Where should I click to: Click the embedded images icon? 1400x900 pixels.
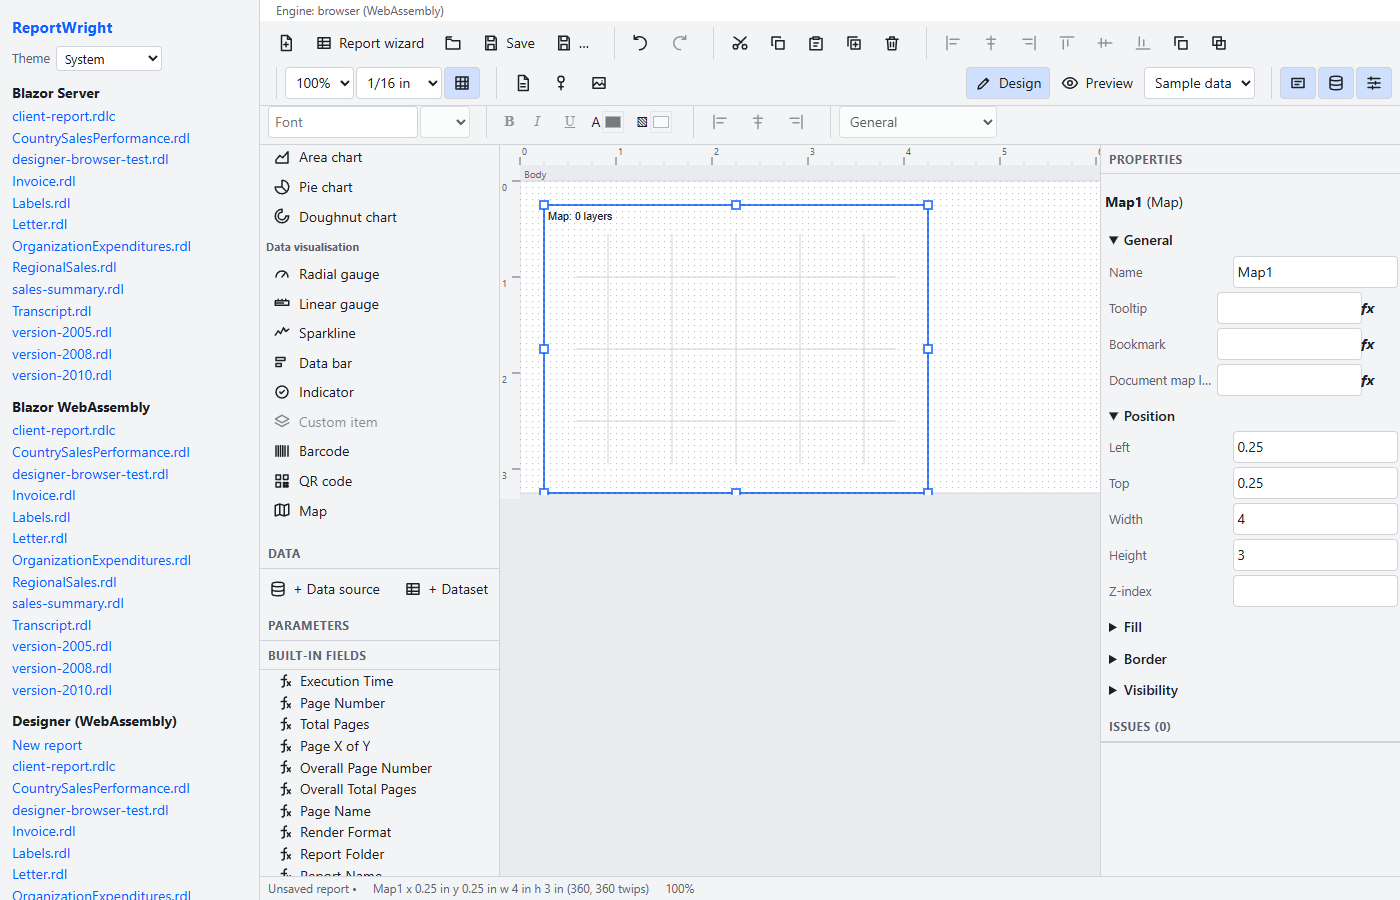(599, 83)
